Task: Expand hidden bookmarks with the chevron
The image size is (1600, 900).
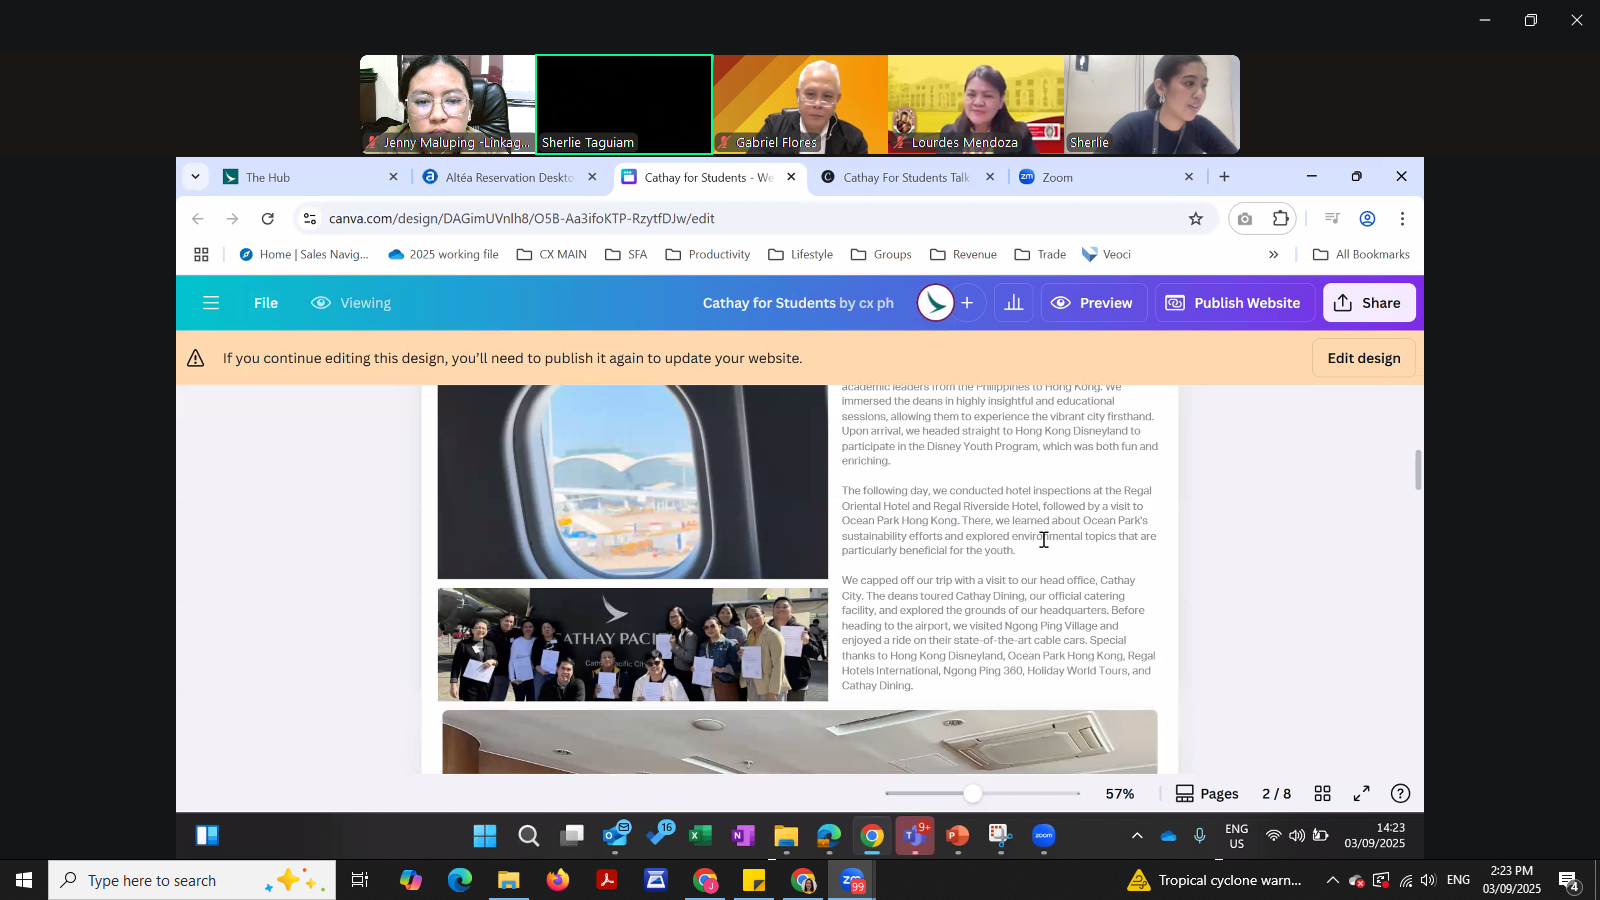Action: point(1273,255)
